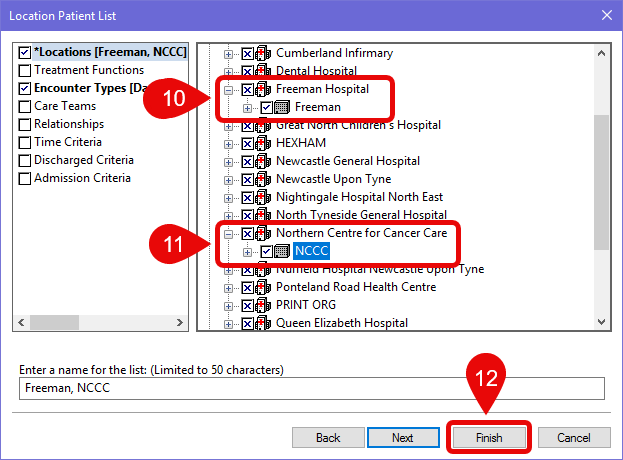Expand the Newcastle Upon Tyne node

[x=228, y=180]
